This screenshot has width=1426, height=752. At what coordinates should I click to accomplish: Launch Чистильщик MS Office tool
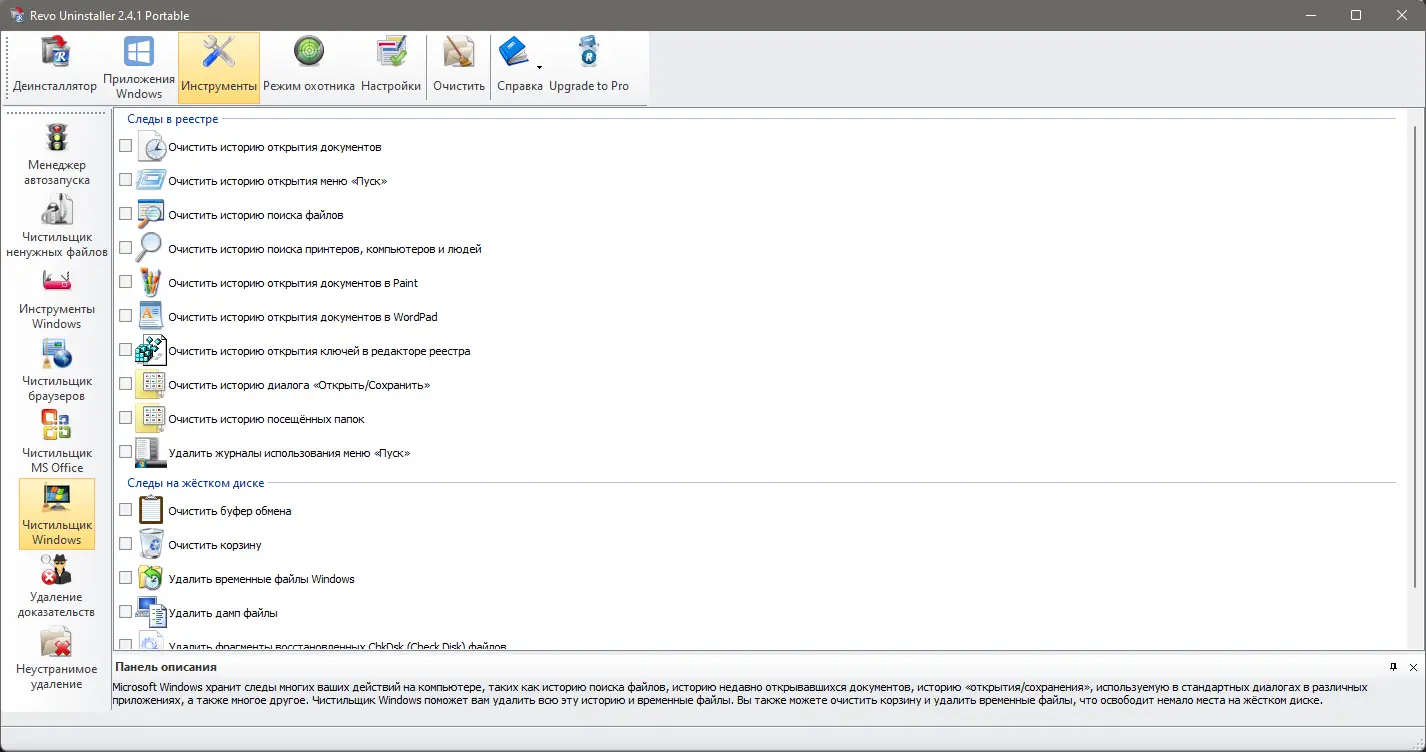pos(57,442)
